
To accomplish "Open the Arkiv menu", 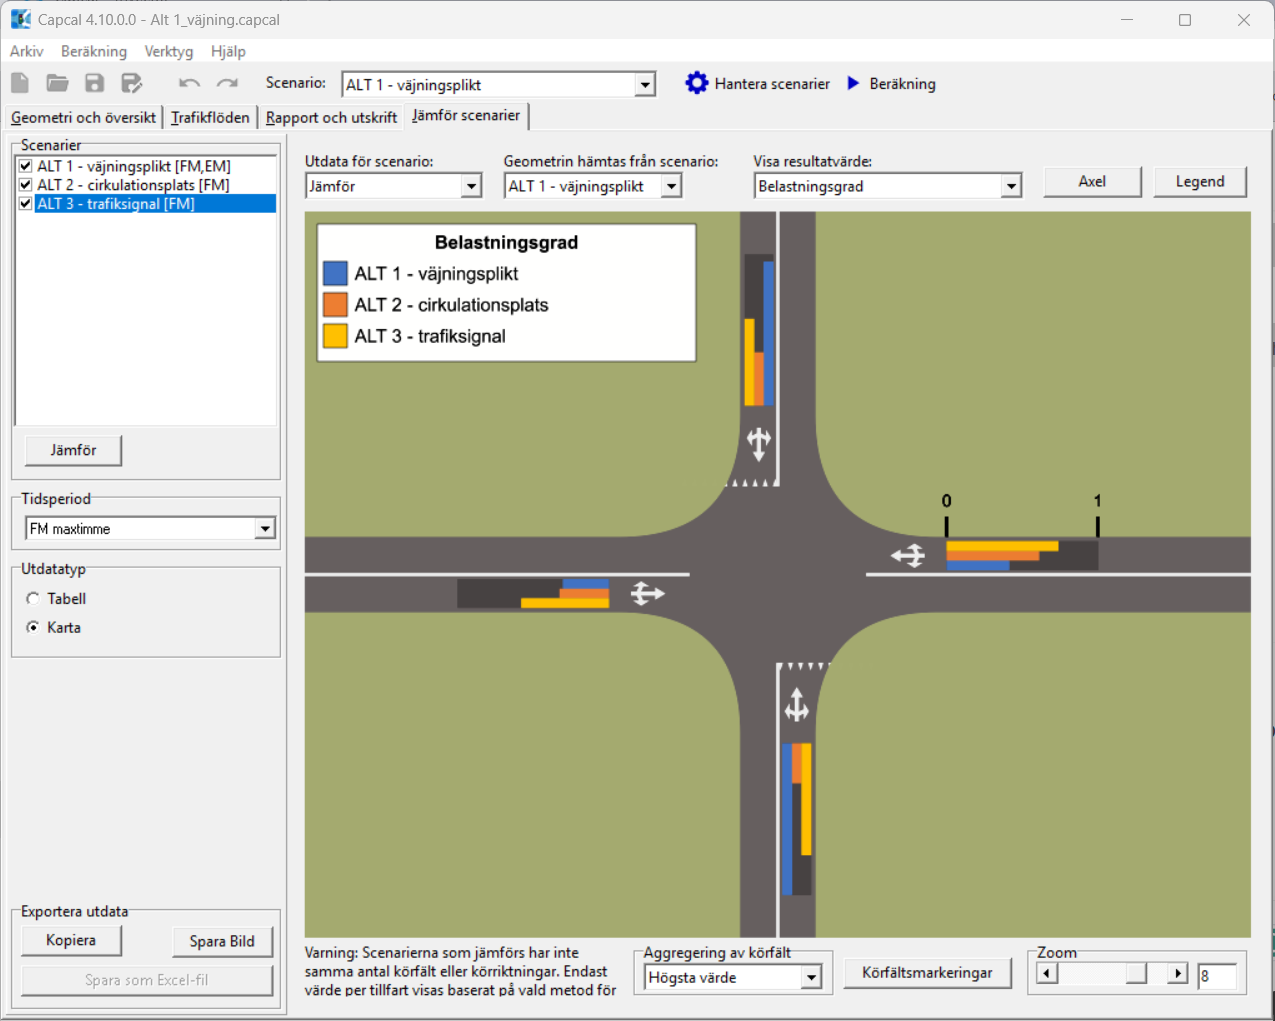I will [27, 51].
